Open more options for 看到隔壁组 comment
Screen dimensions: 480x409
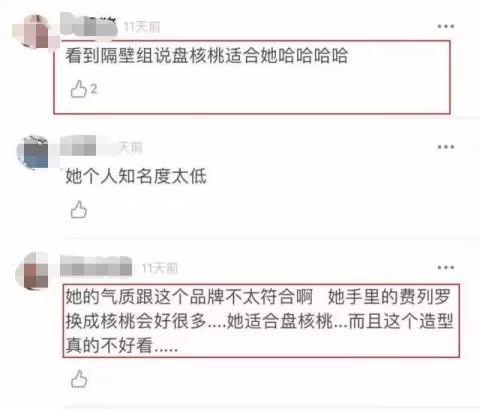tap(446, 26)
